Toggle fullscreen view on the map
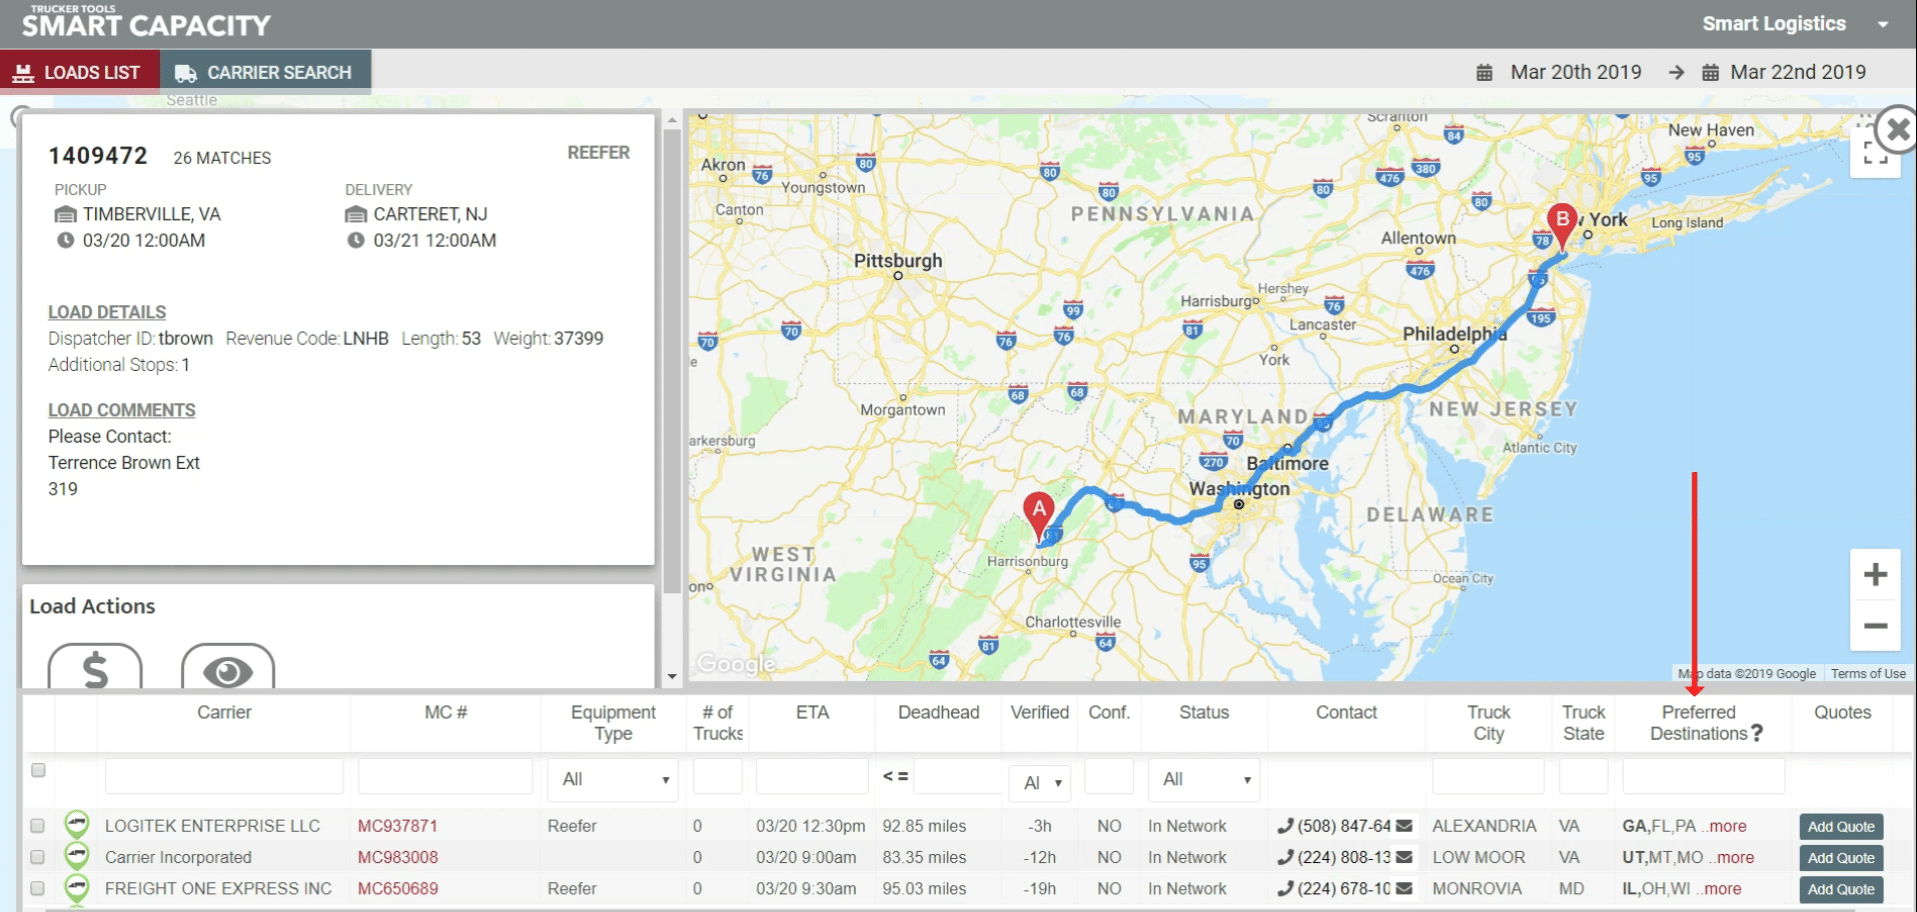 (x=1875, y=152)
